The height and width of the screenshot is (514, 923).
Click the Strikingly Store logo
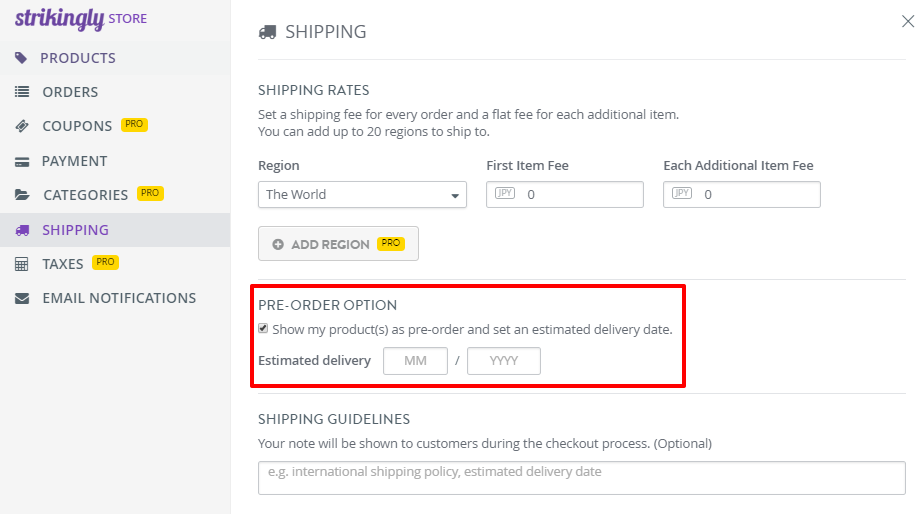[81, 19]
